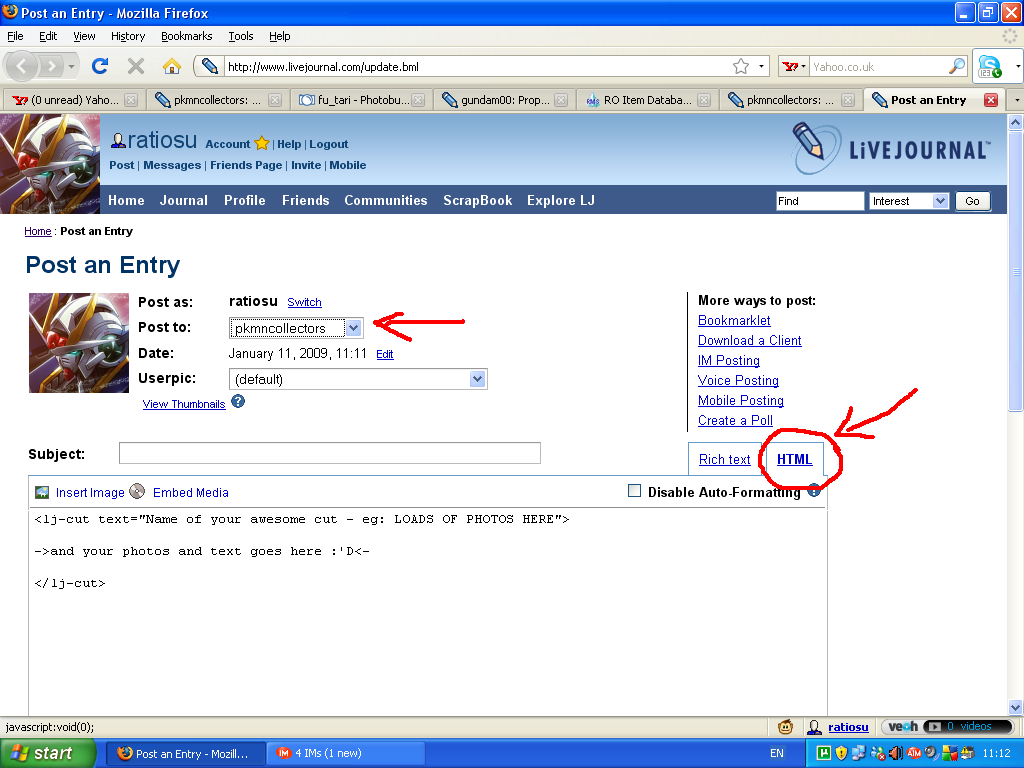The image size is (1024, 768).
Task: Open the volume speaker tray icon
Action: [x=895, y=753]
